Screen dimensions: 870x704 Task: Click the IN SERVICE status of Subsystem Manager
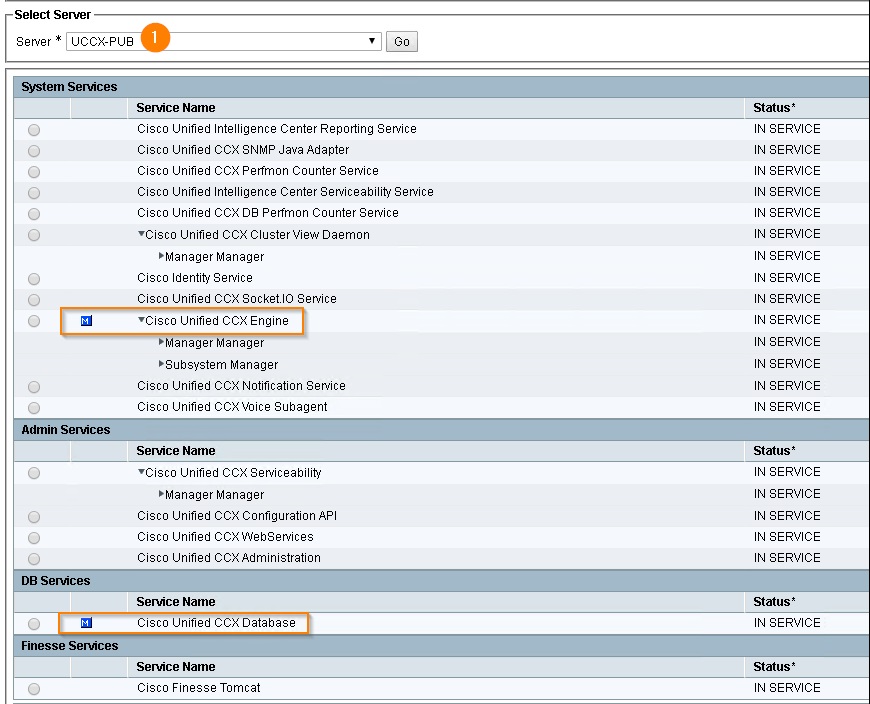[787, 364]
